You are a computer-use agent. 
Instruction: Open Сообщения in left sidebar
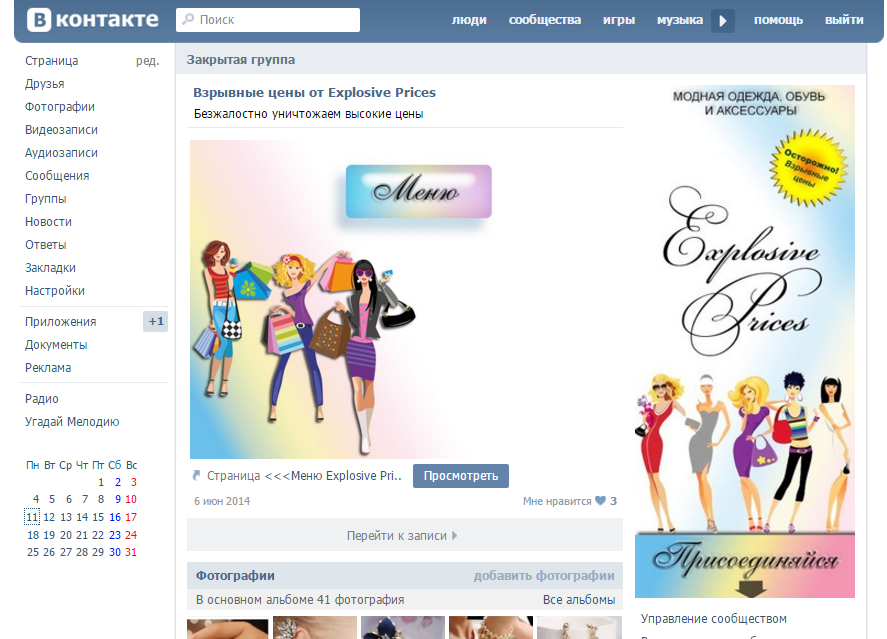pos(57,176)
